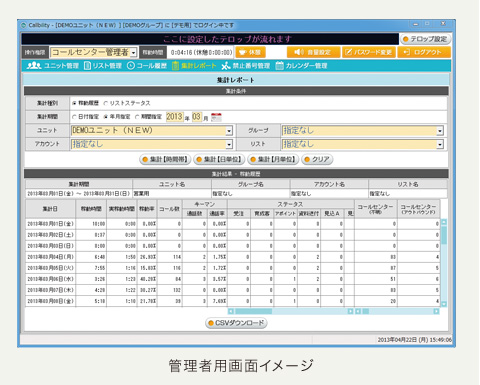Image resolution: width=480 pixels, height=385 pixels.
Task: Open the calendar picker icon beside the month field
Action: tap(216, 117)
